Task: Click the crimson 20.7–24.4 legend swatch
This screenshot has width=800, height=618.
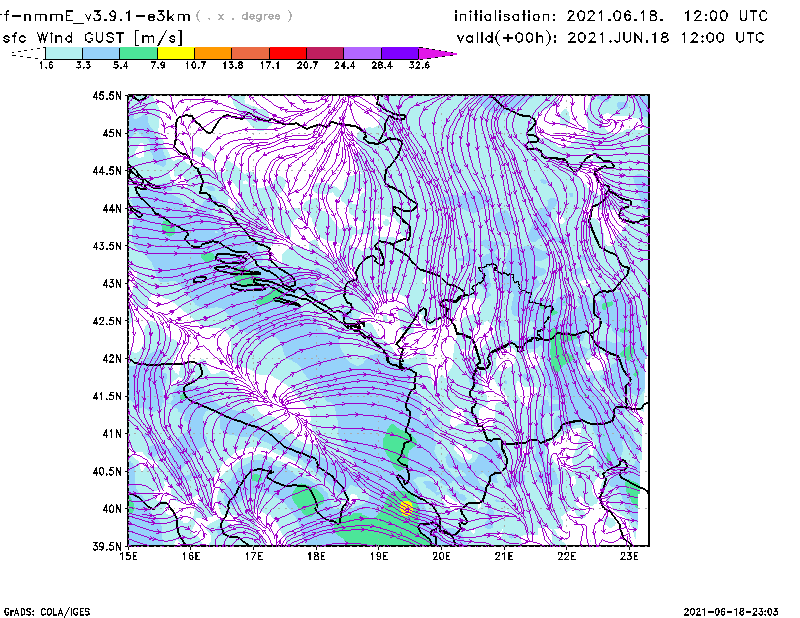Action: click(326, 53)
